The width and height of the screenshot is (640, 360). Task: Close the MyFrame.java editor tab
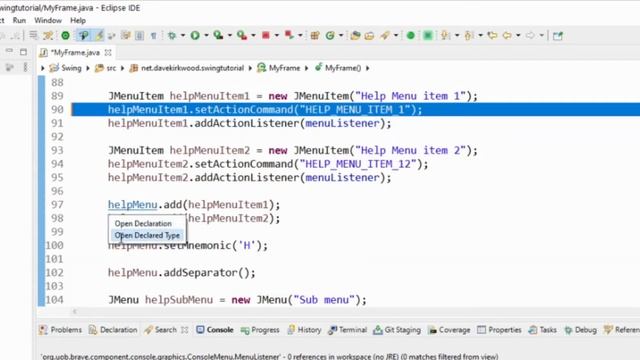click(108, 53)
